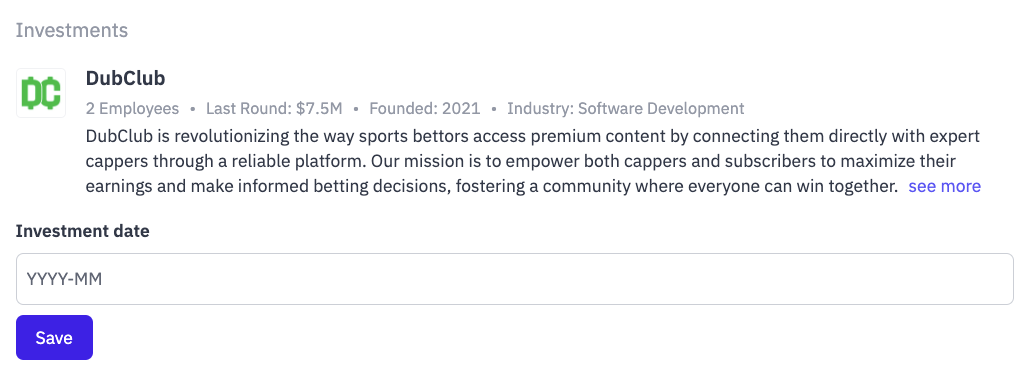The image size is (1029, 382).
Task: Click the bullet between Employees and Last Round
Action: click(192, 108)
